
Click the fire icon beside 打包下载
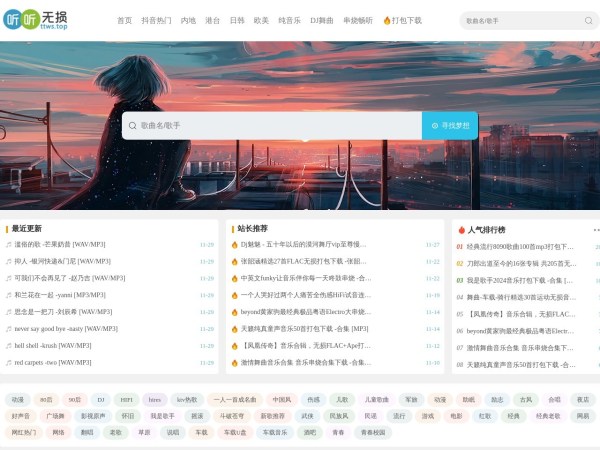coord(387,20)
